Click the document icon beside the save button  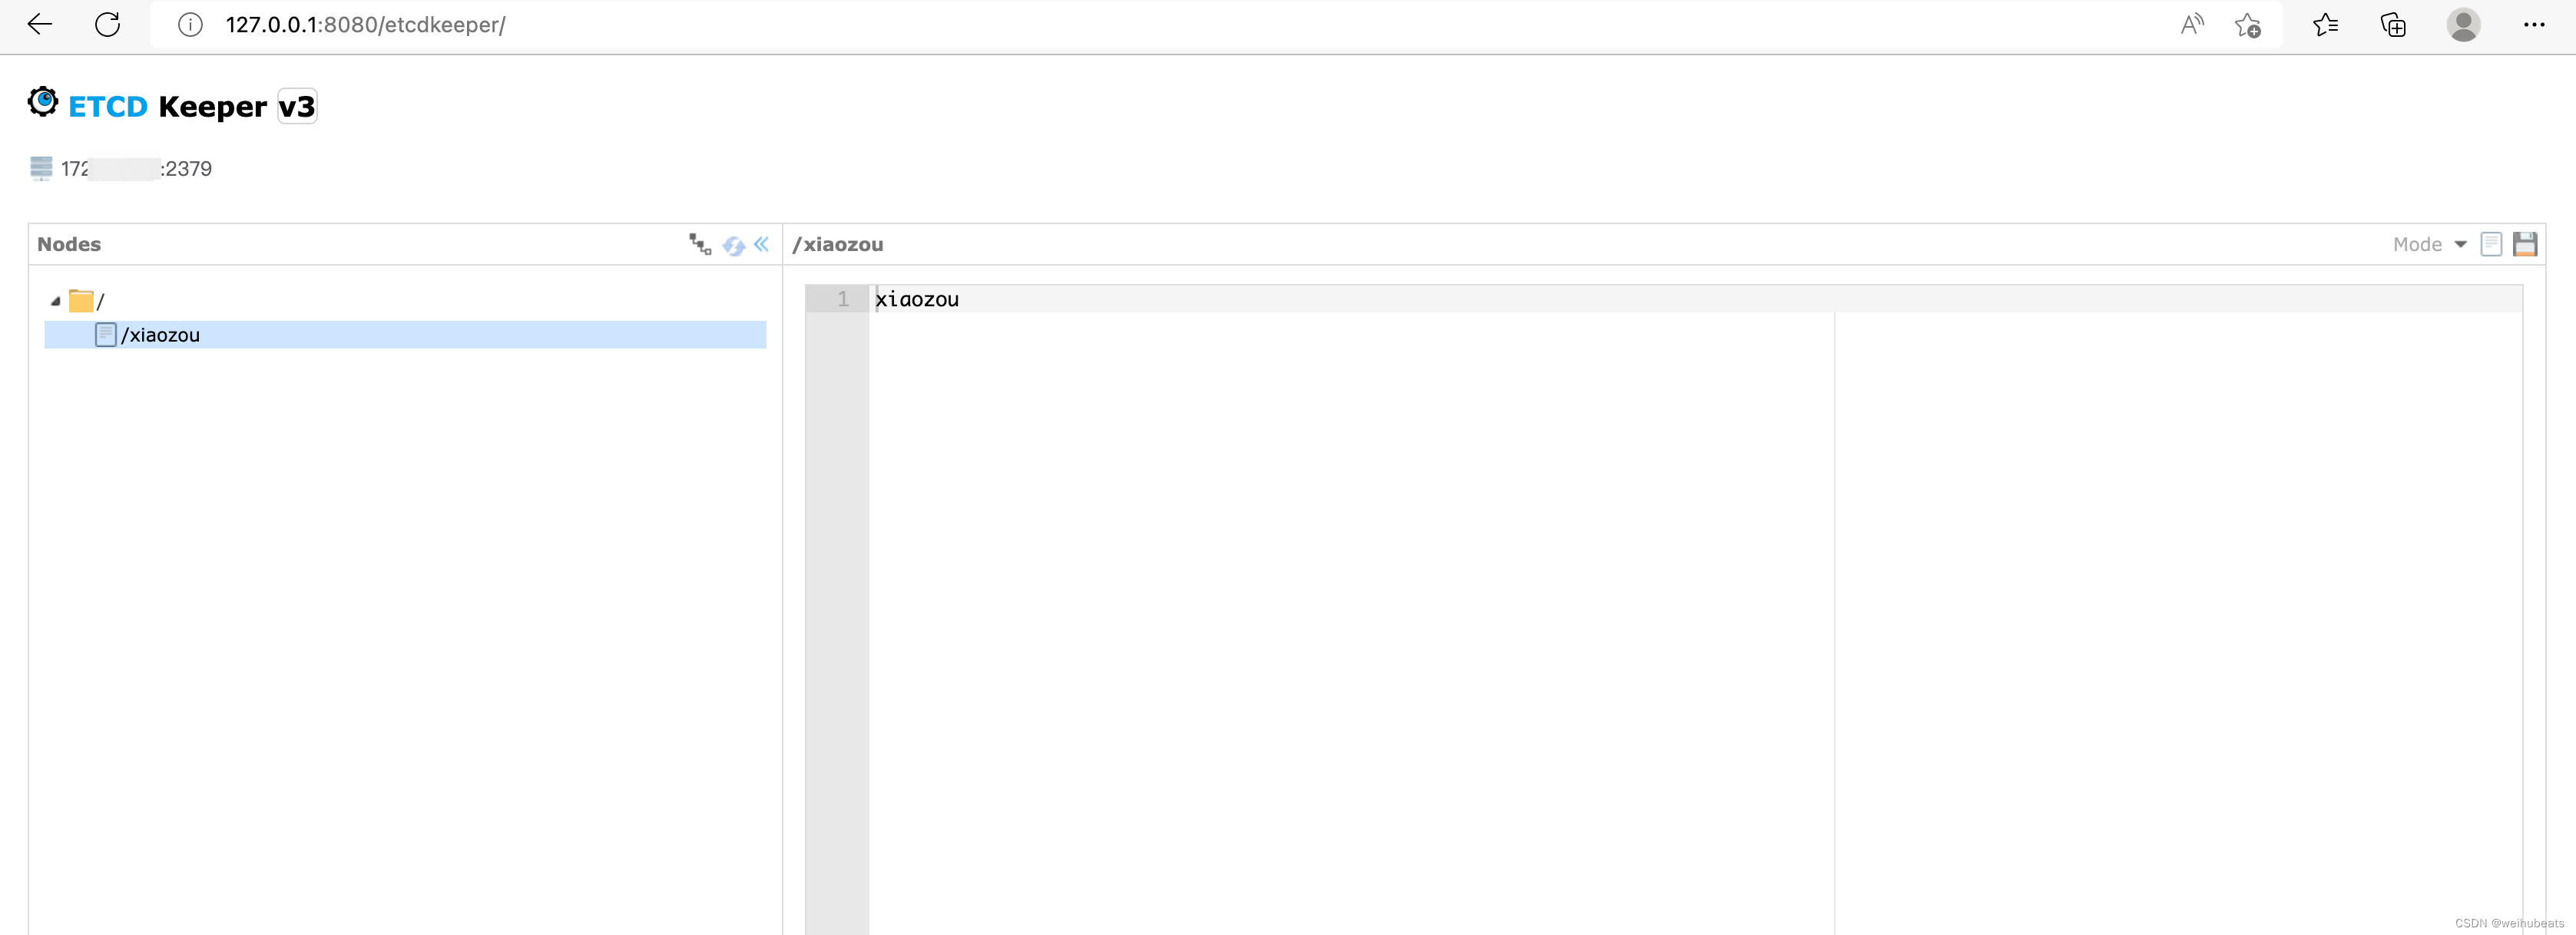(2491, 244)
